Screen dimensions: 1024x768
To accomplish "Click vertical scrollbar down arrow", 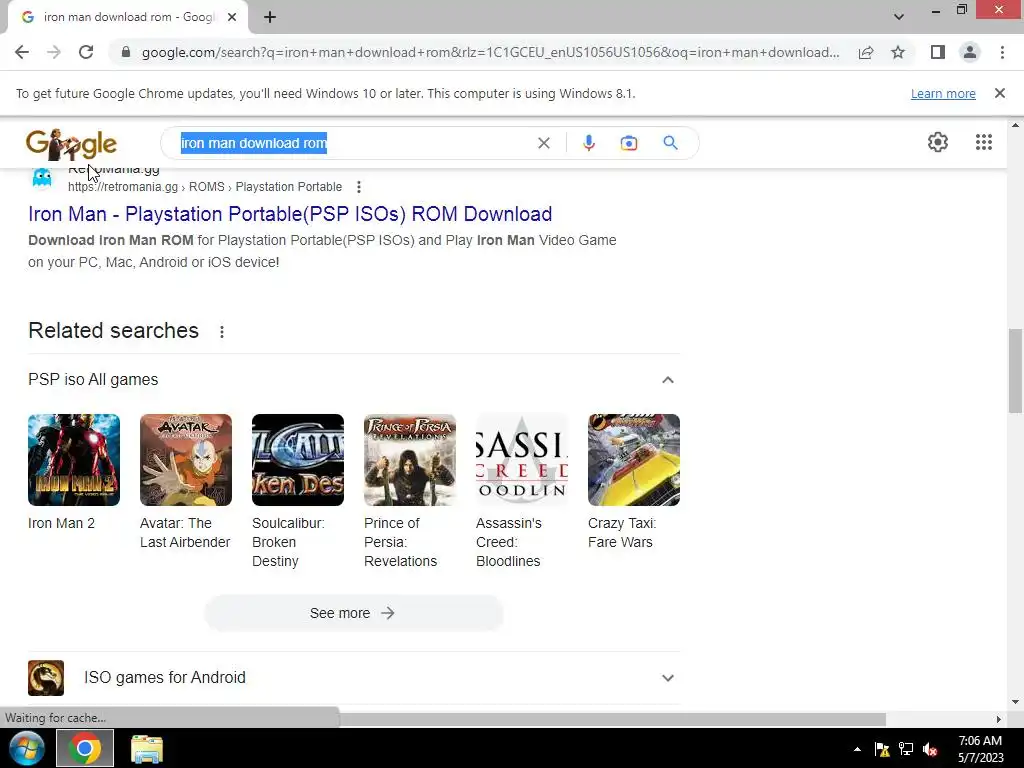I will click(1015, 702).
